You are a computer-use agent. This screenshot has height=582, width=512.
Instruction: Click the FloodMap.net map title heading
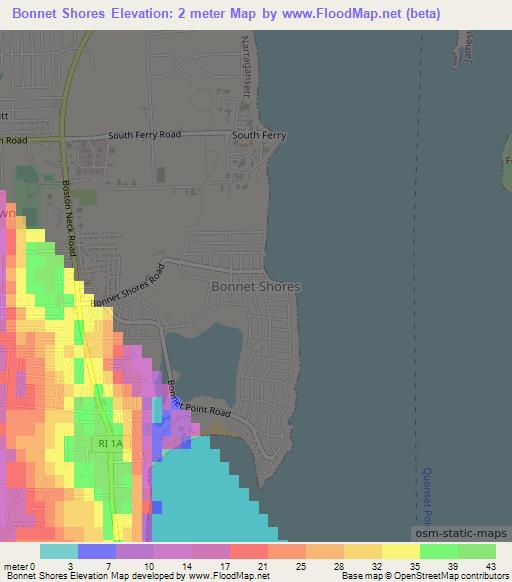[226, 13]
